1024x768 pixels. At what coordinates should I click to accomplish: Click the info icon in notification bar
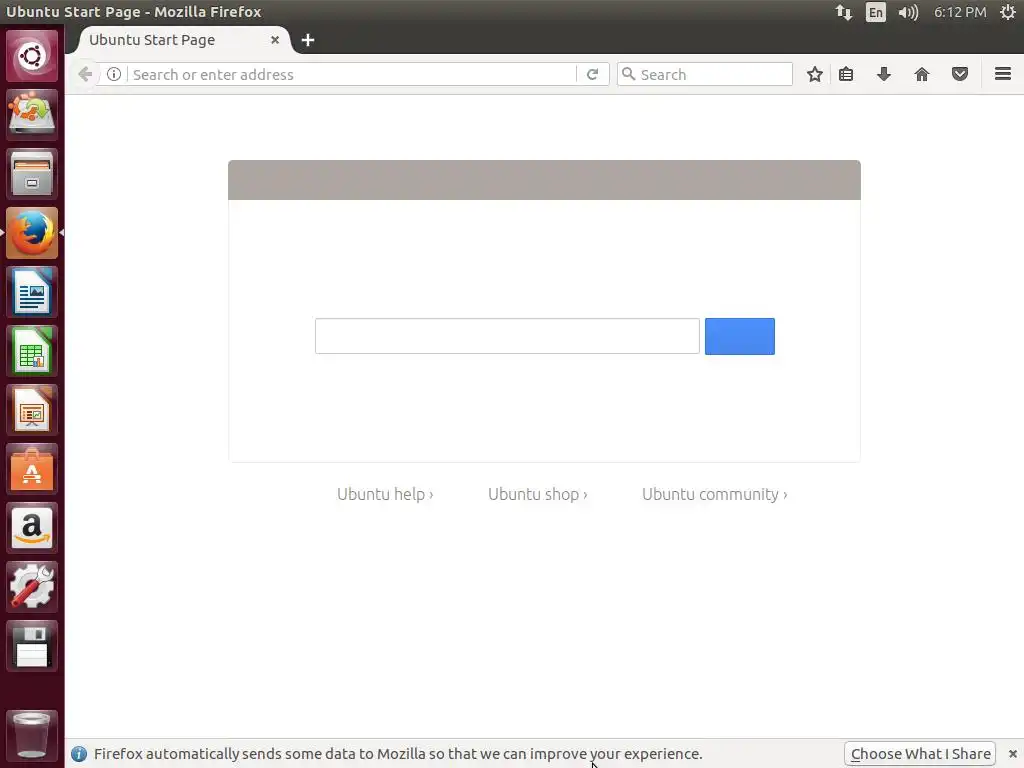pyautogui.click(x=79, y=754)
